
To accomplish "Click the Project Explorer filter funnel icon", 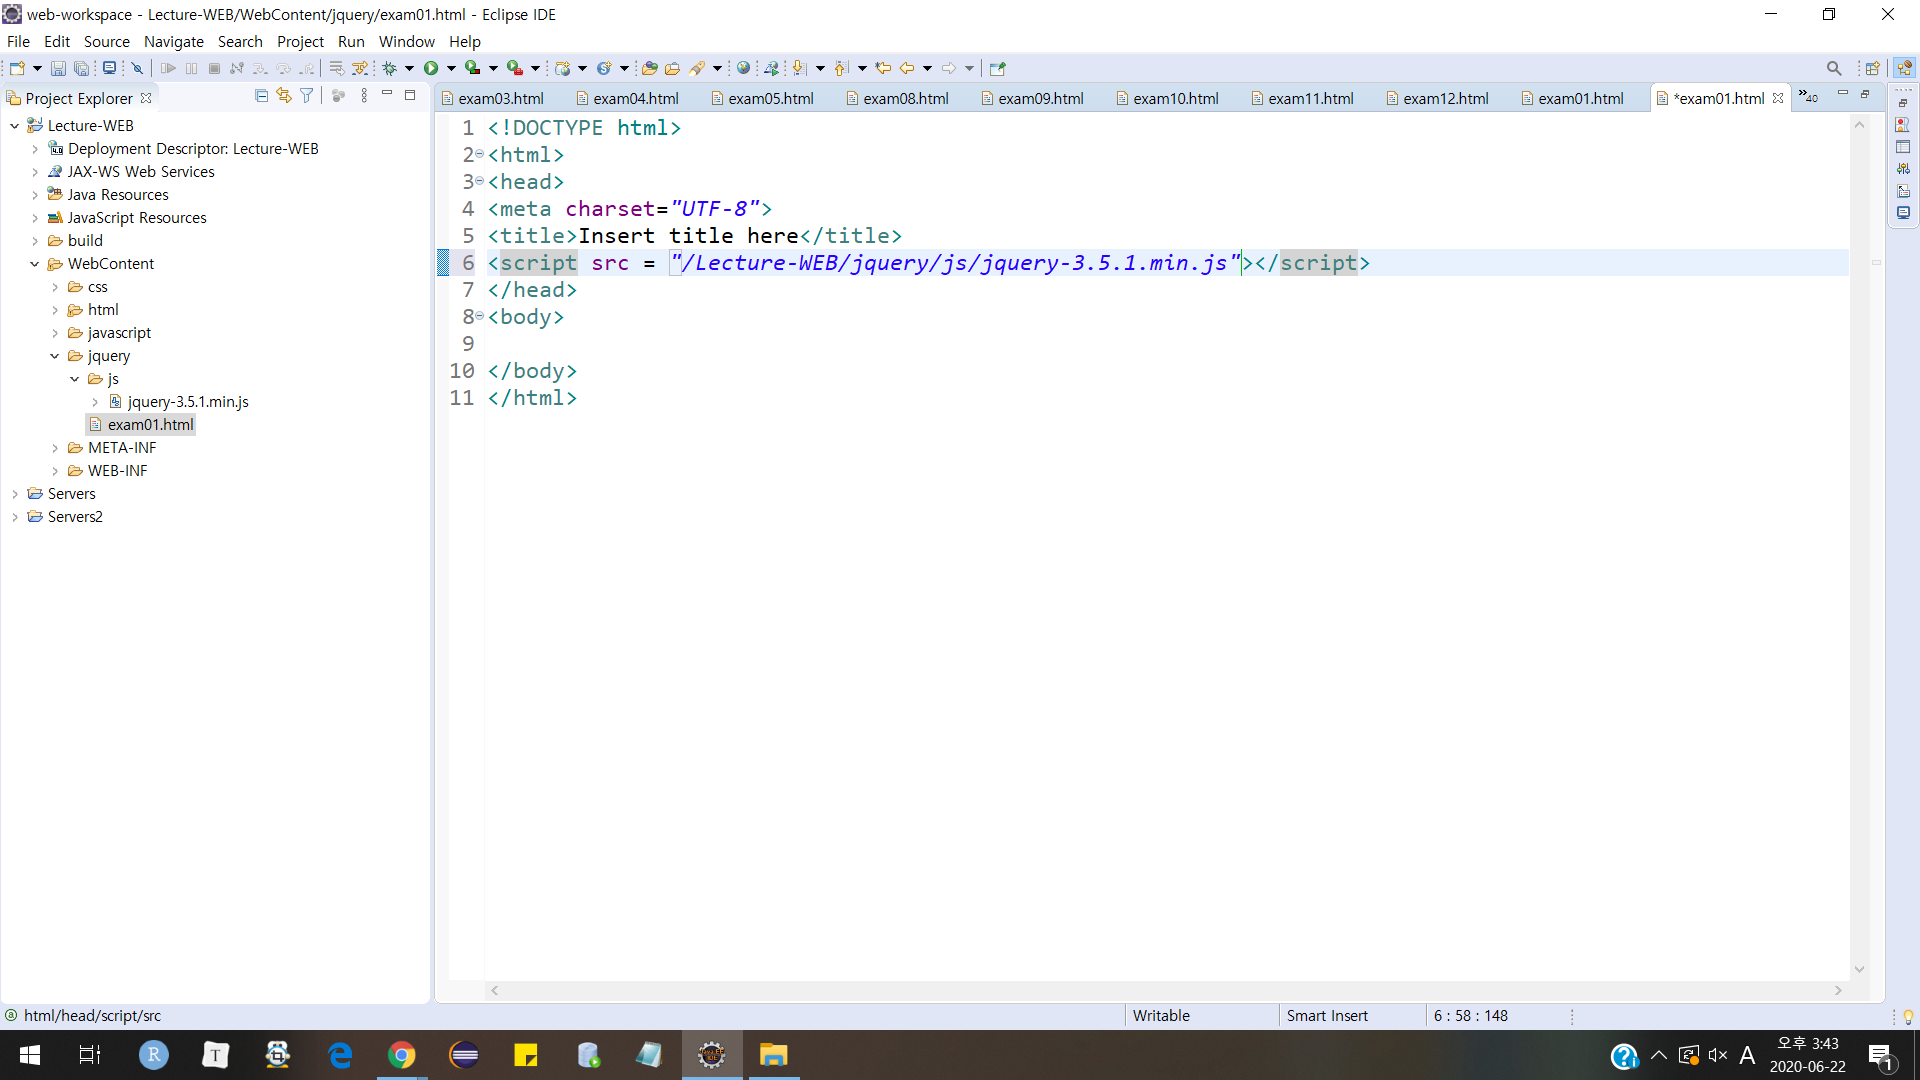I will [x=307, y=96].
